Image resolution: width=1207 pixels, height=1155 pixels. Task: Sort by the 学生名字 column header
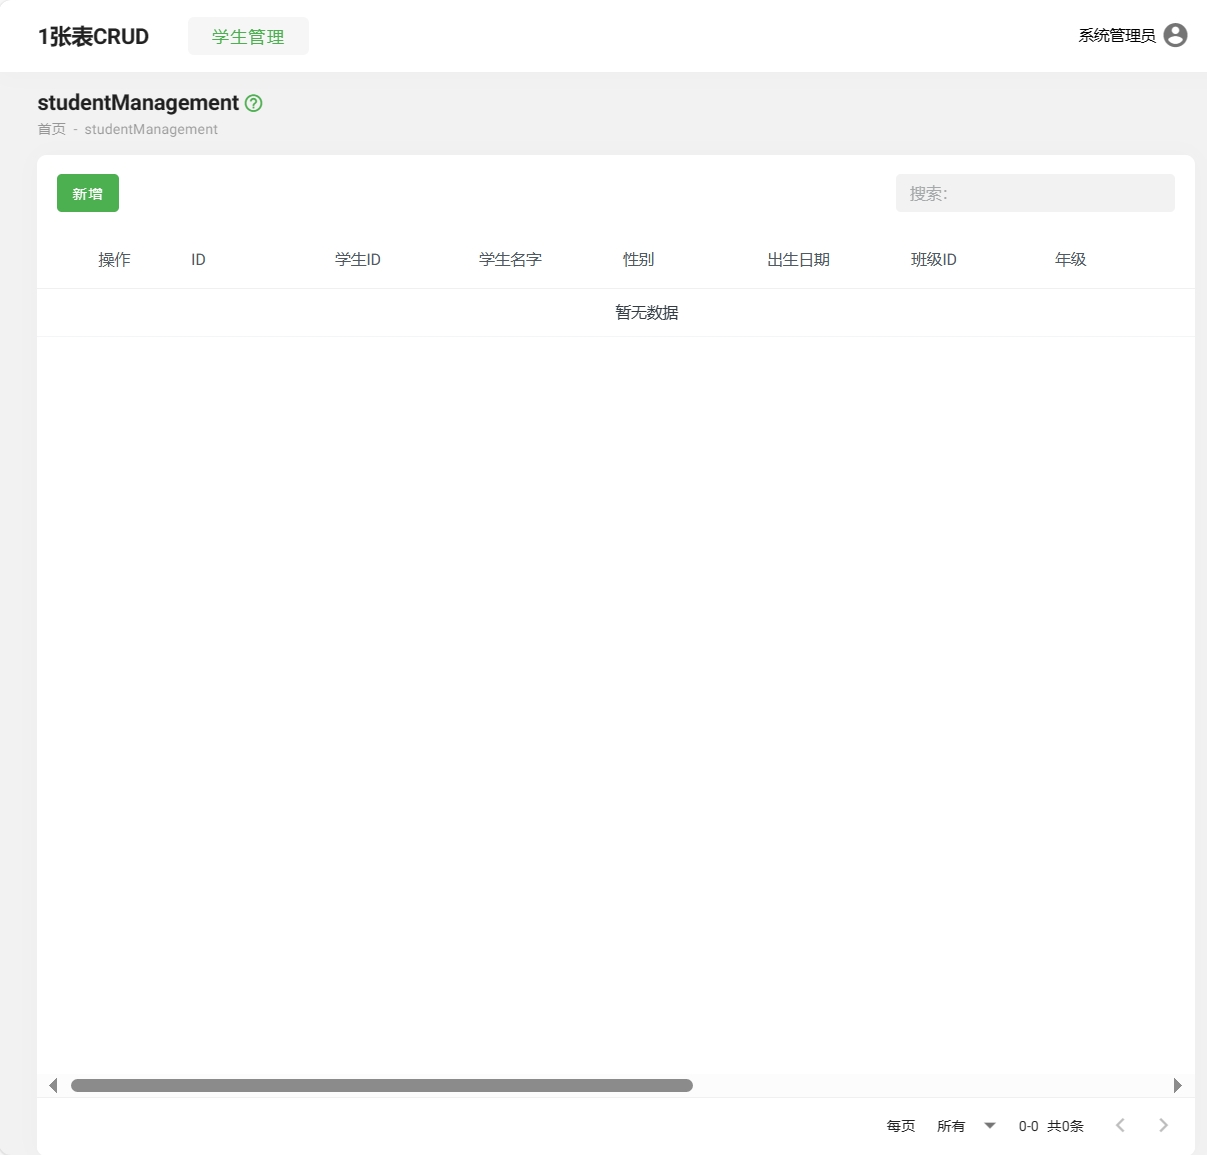510,259
